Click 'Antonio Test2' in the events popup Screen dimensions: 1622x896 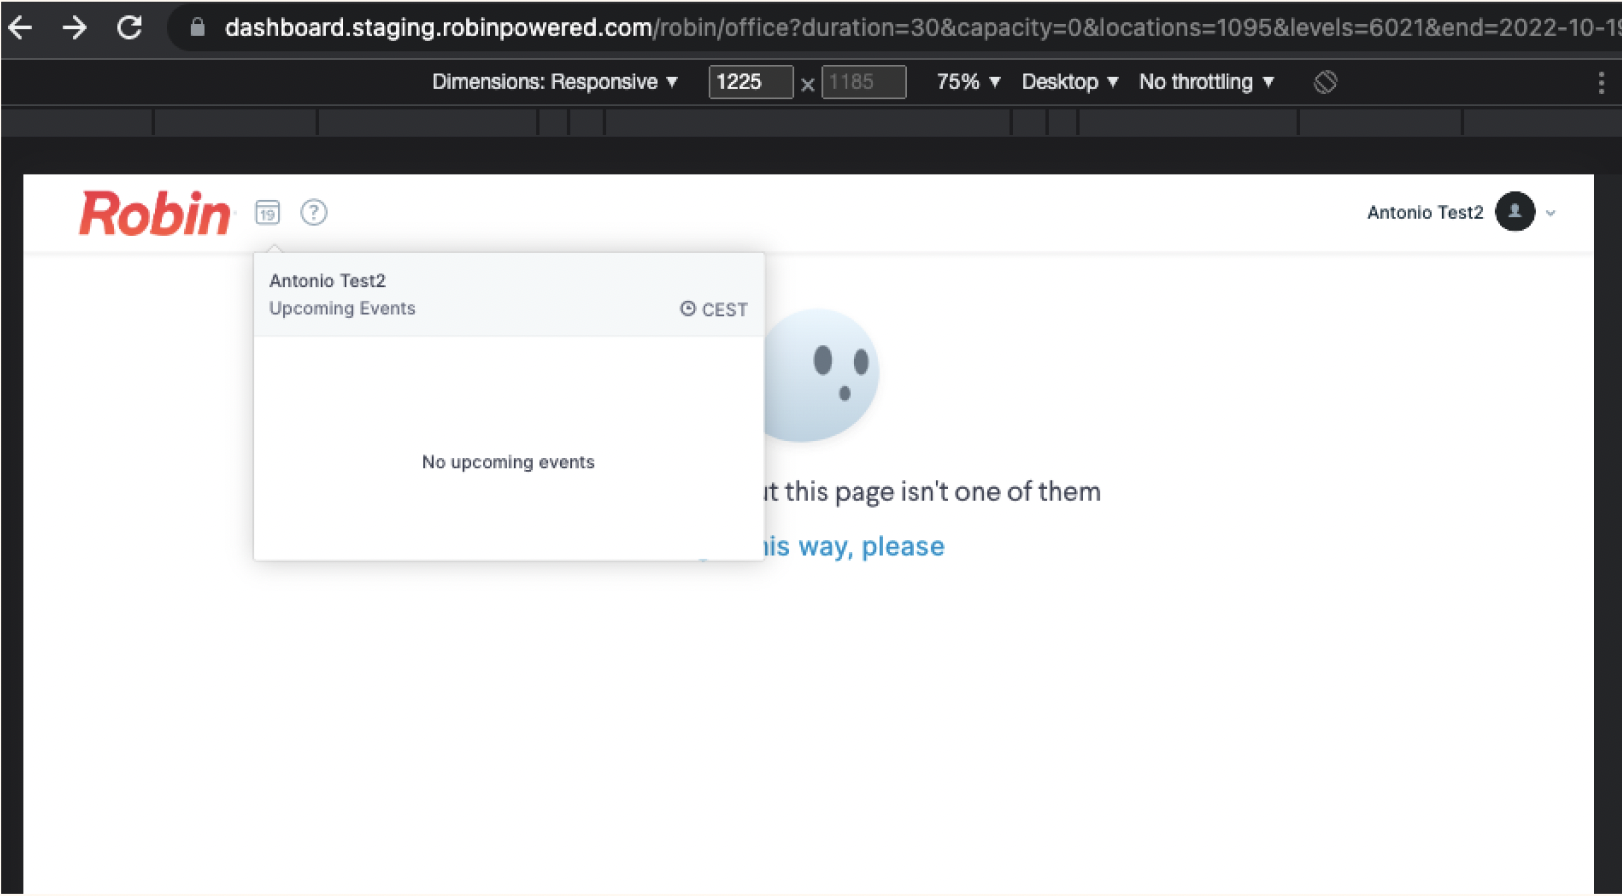(327, 281)
